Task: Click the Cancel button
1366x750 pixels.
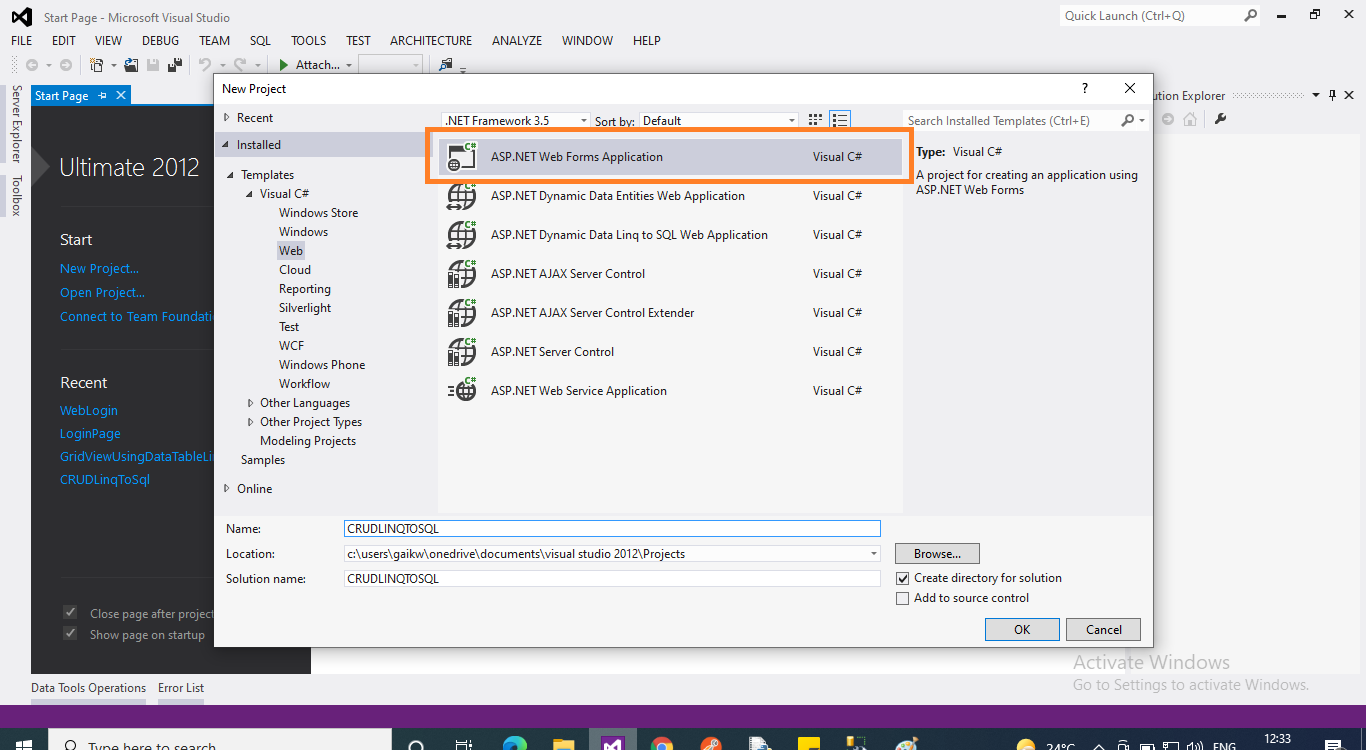Action: coord(1104,630)
